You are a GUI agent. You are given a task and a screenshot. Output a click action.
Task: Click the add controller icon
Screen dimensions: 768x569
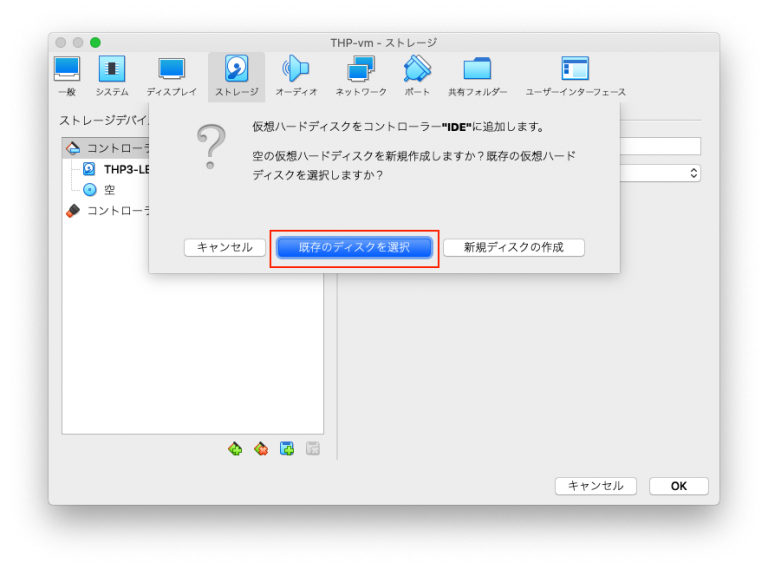pyautogui.click(x=235, y=448)
